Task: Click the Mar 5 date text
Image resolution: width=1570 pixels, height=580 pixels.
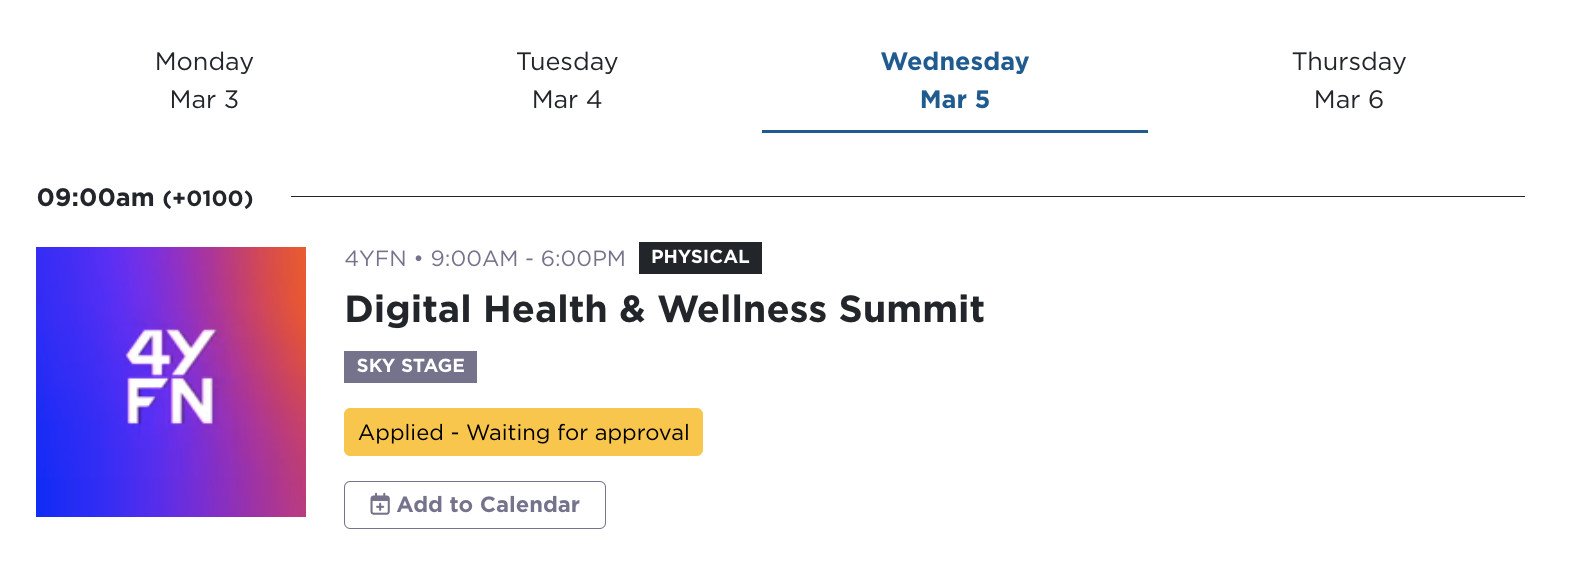Action: [x=953, y=99]
